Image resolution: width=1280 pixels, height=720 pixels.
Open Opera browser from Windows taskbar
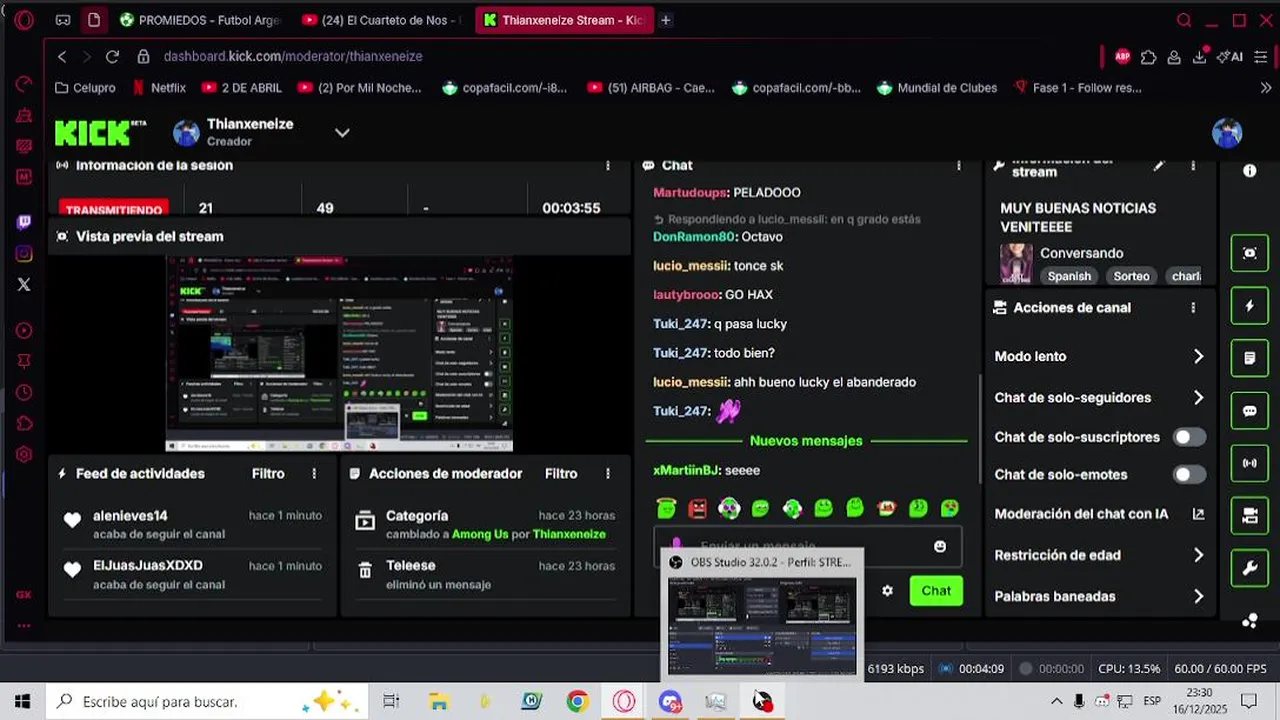point(624,702)
